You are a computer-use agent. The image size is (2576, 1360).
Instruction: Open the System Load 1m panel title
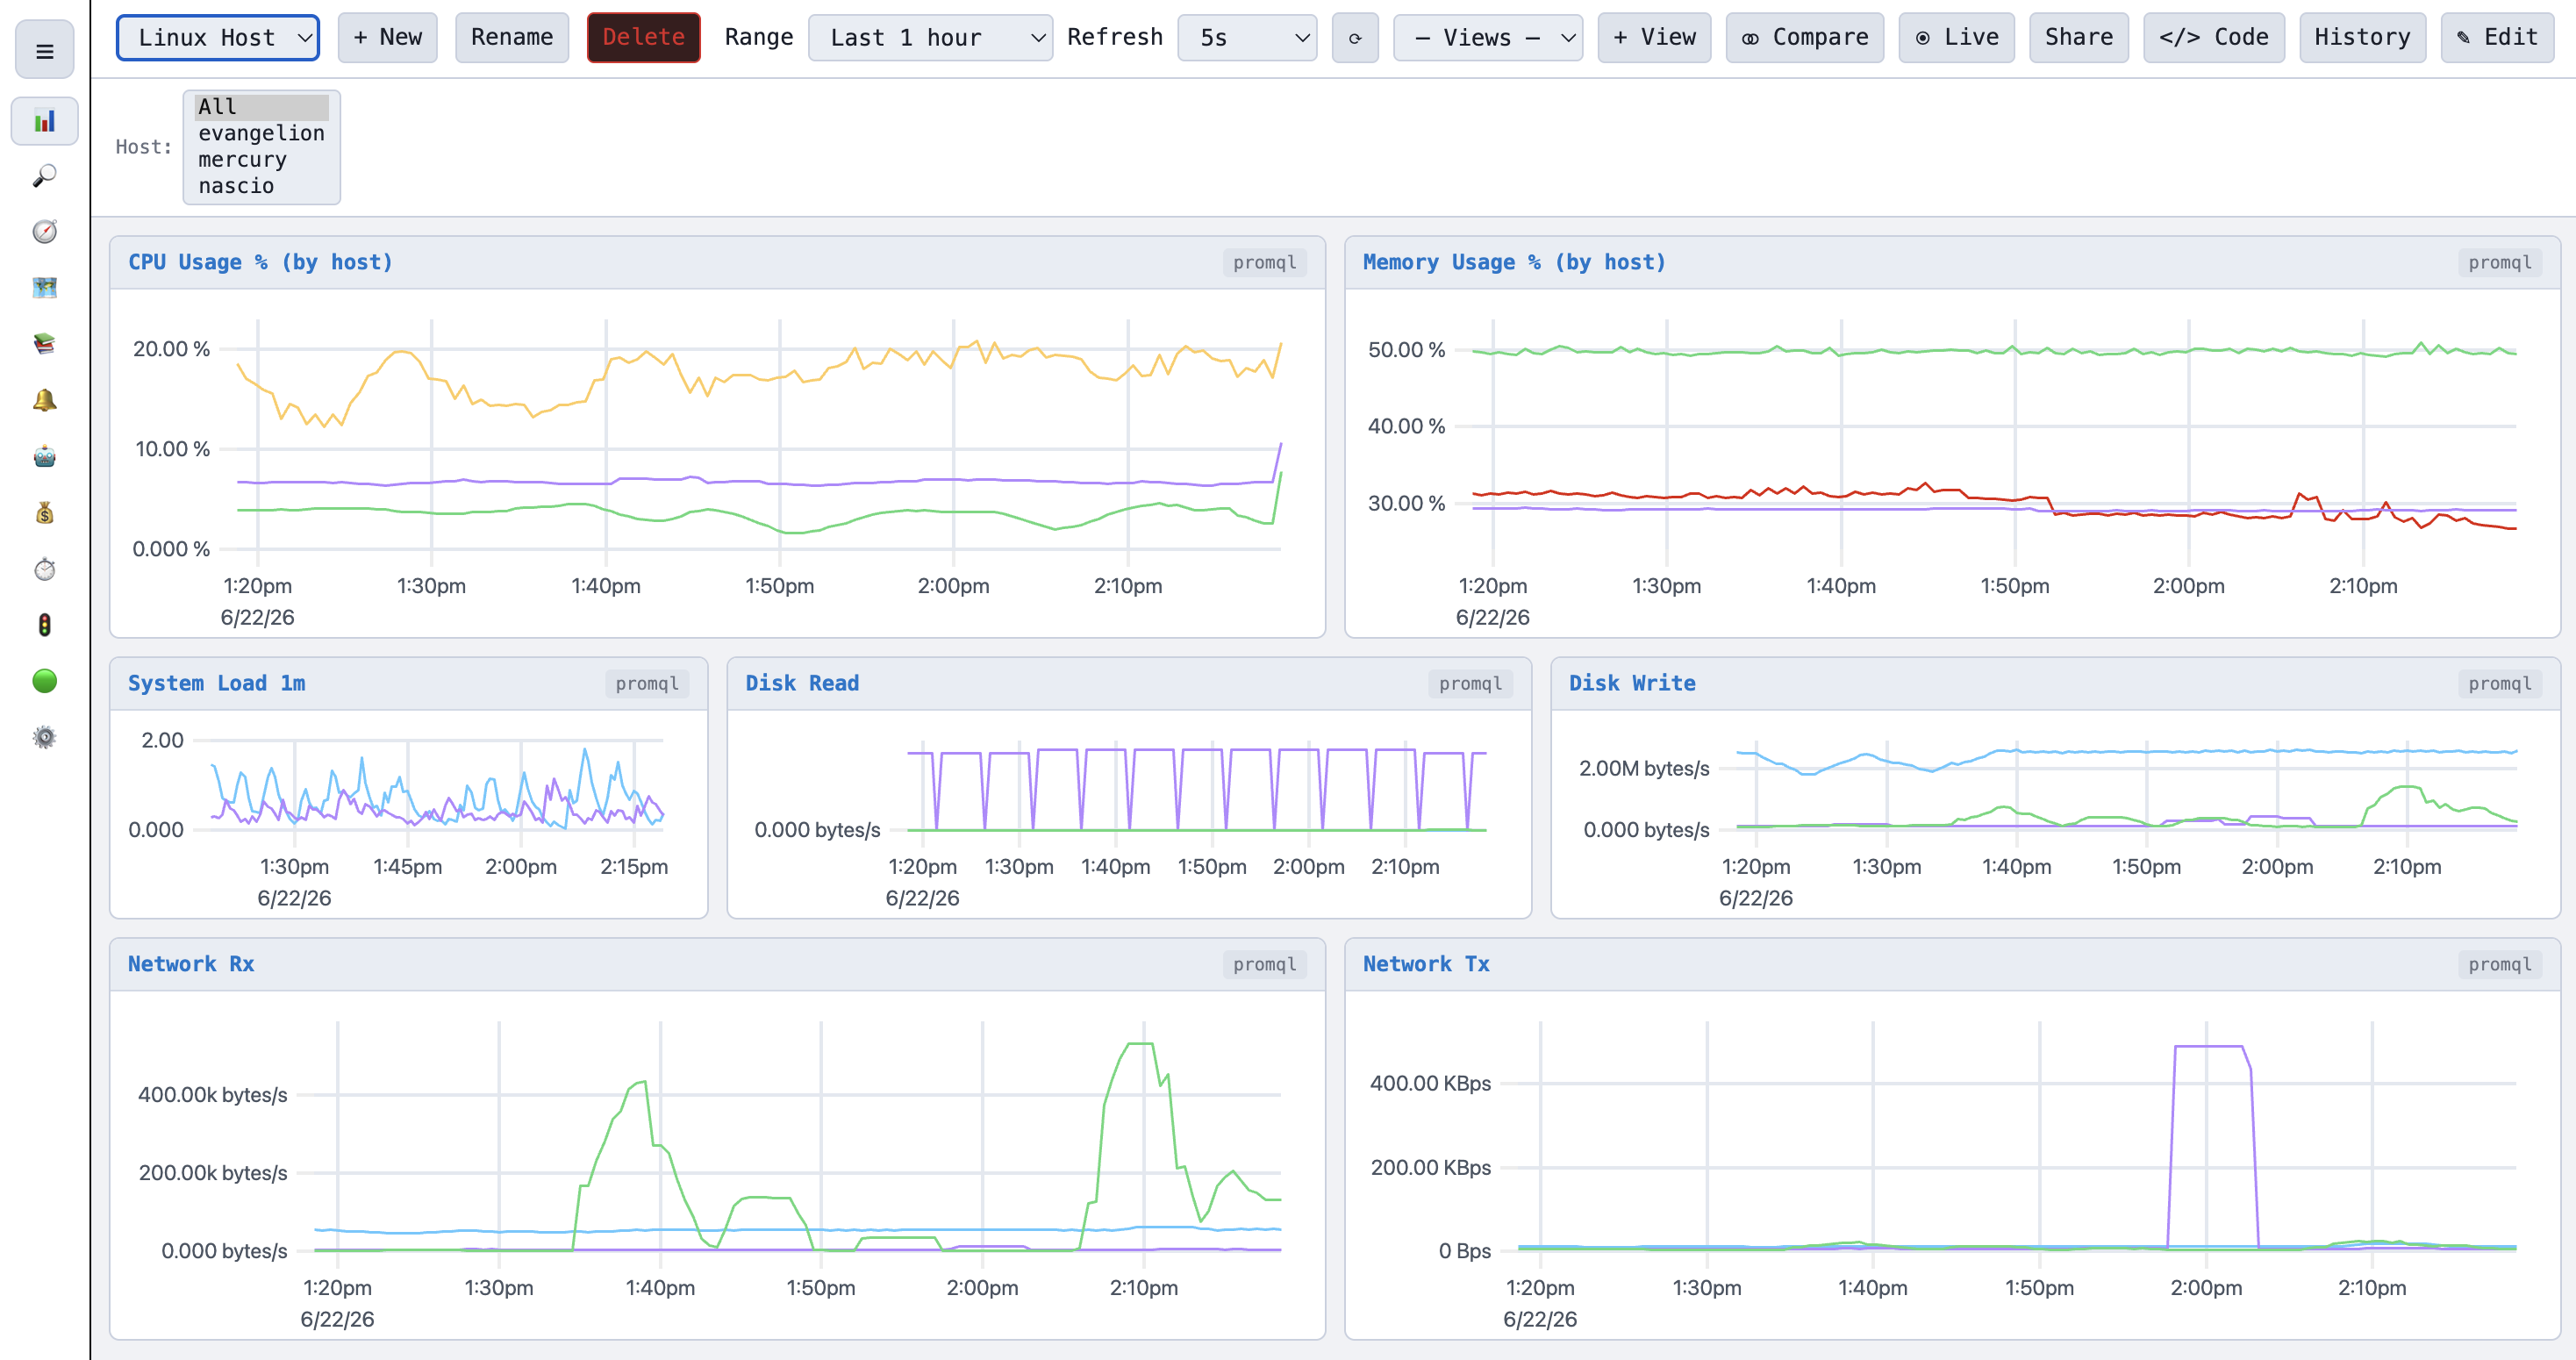click(x=216, y=683)
